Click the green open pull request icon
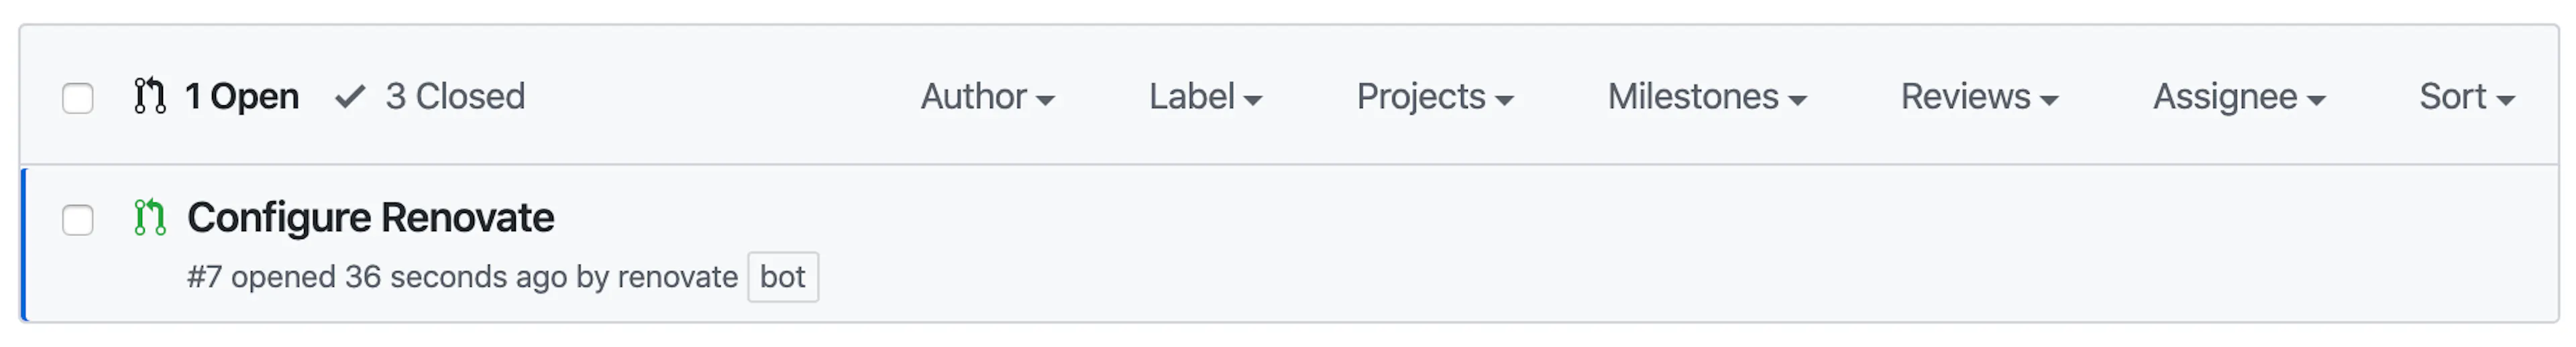This screenshot has width=2576, height=347. pos(150,217)
